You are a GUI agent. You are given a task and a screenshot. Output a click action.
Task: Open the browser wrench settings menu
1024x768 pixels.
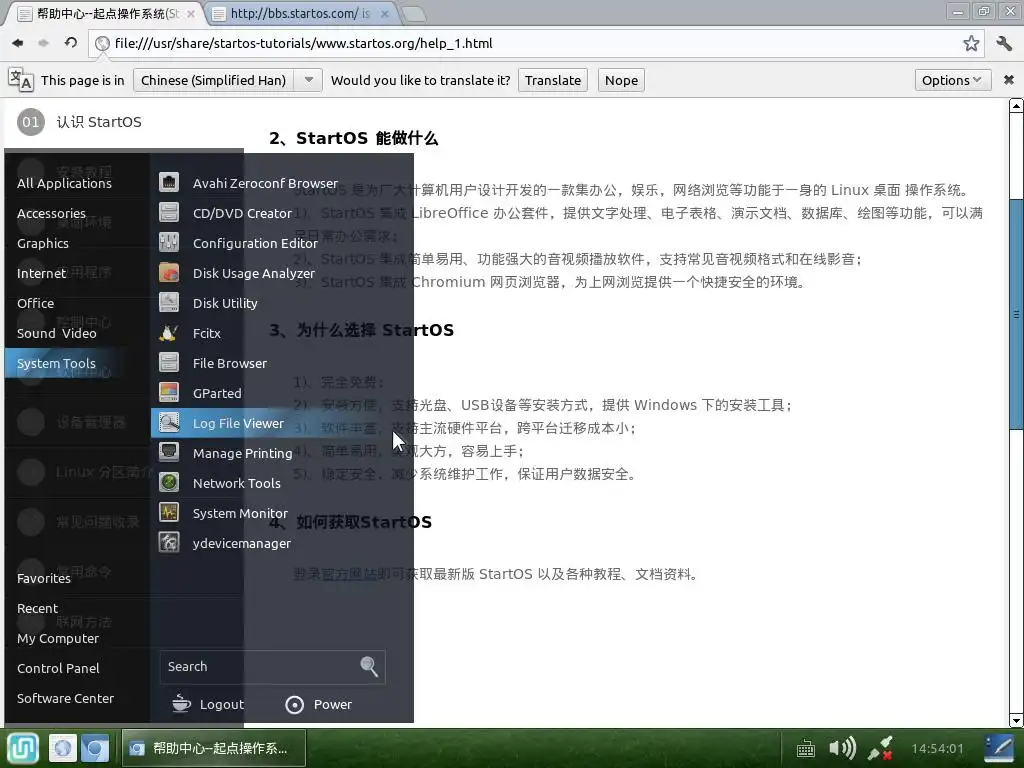click(x=1004, y=43)
